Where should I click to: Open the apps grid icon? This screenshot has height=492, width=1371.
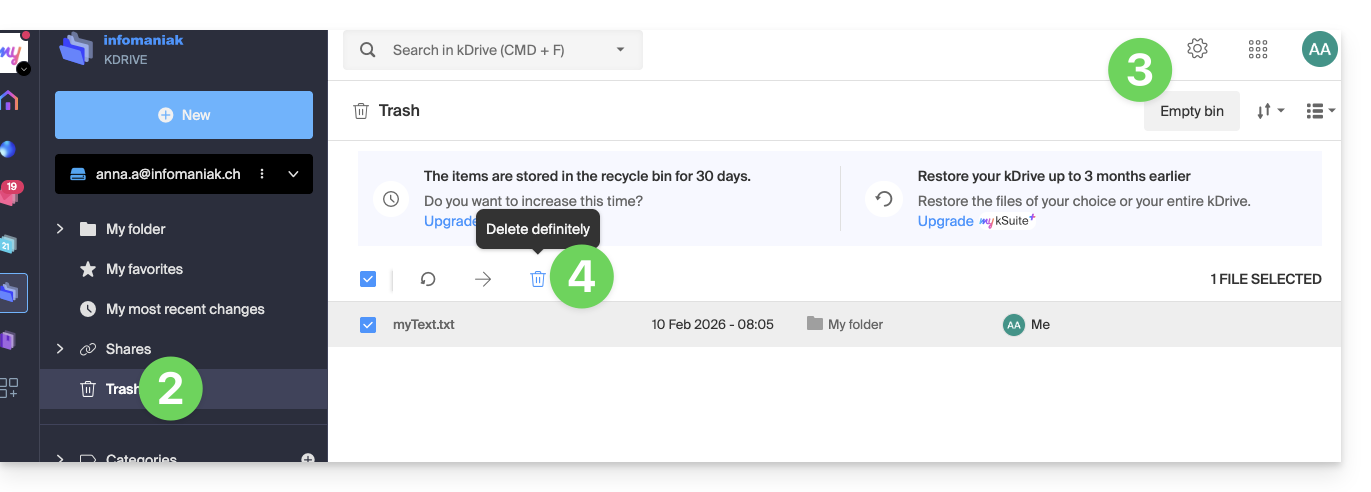coord(1258,49)
